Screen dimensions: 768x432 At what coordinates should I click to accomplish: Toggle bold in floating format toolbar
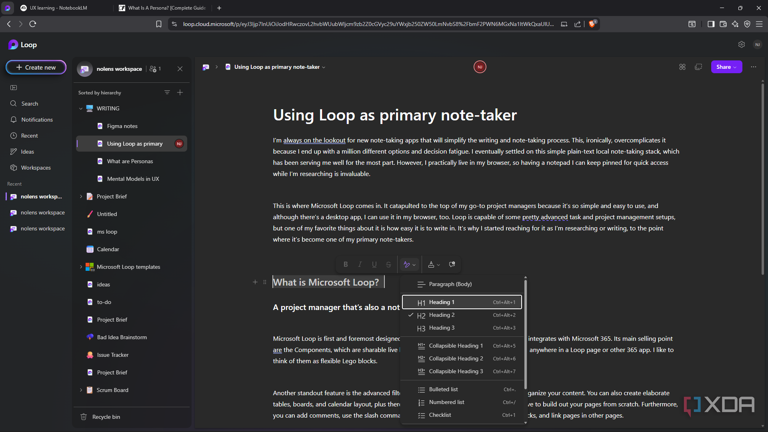tap(346, 264)
